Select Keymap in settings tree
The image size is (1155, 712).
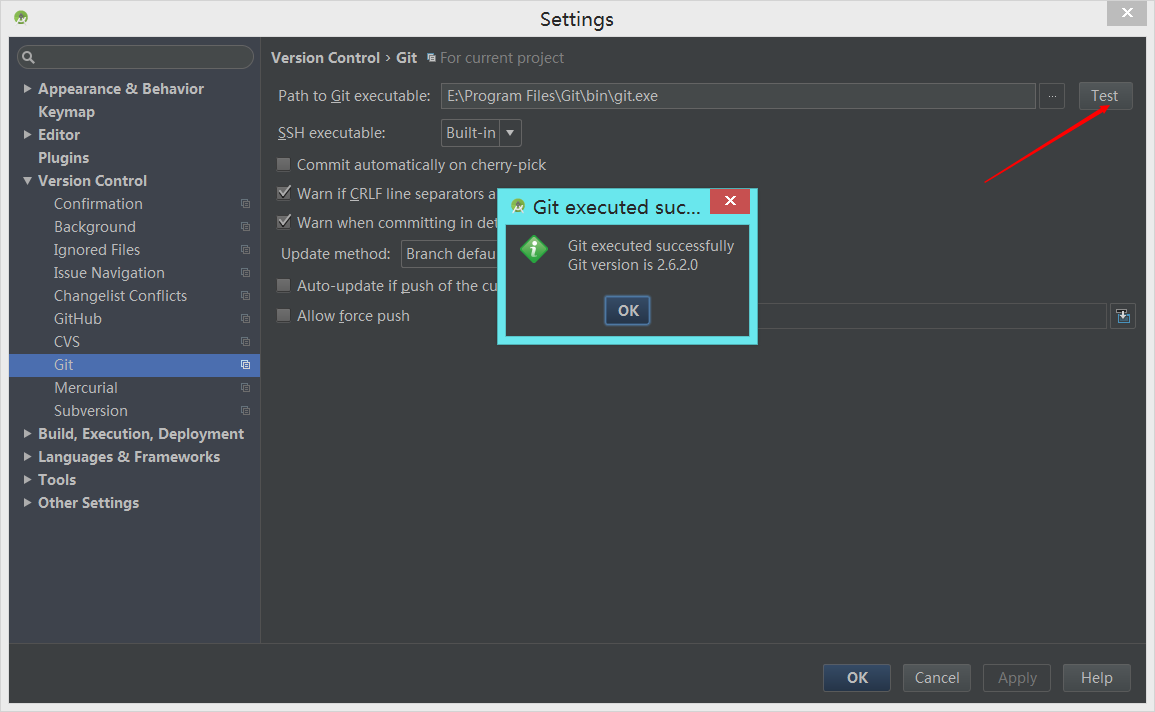(x=66, y=112)
